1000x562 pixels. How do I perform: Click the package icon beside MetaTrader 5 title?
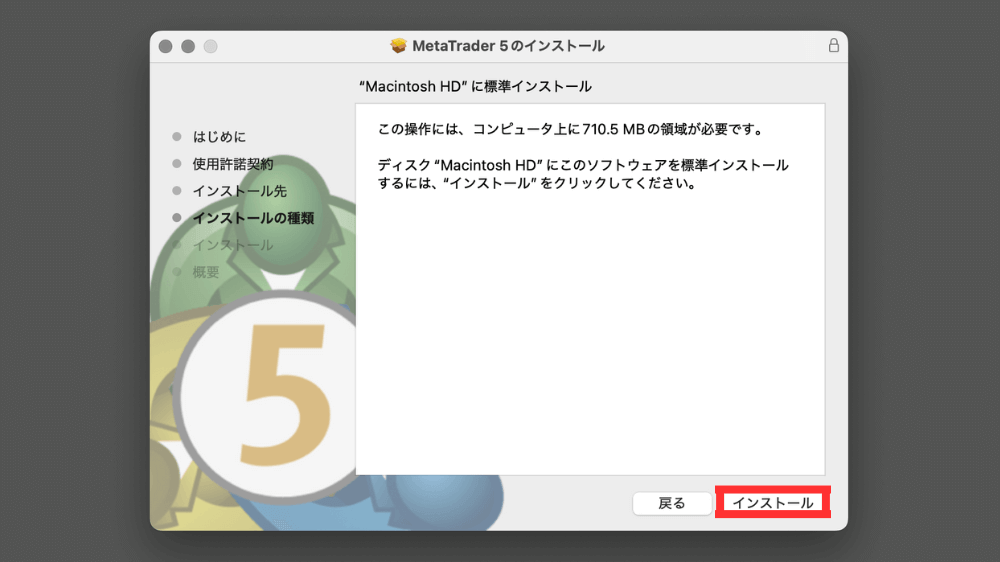(399, 45)
